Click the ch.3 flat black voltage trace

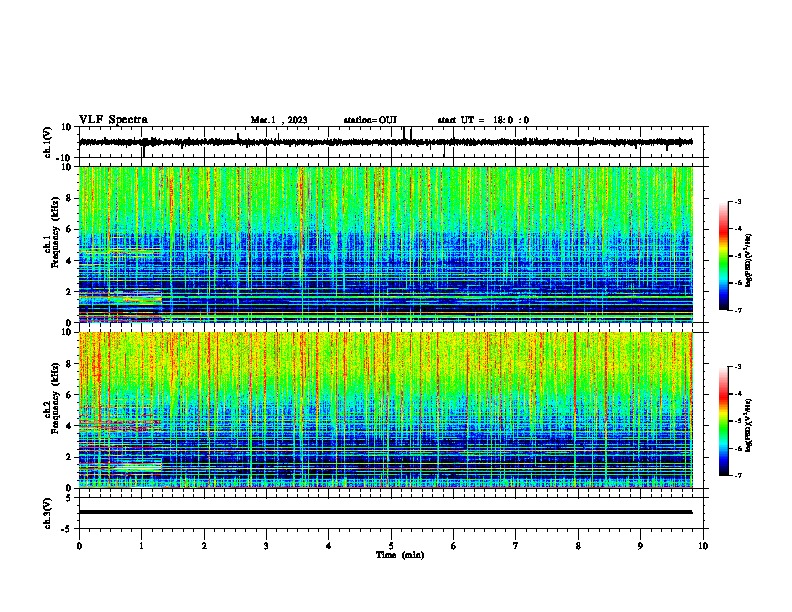click(x=386, y=512)
